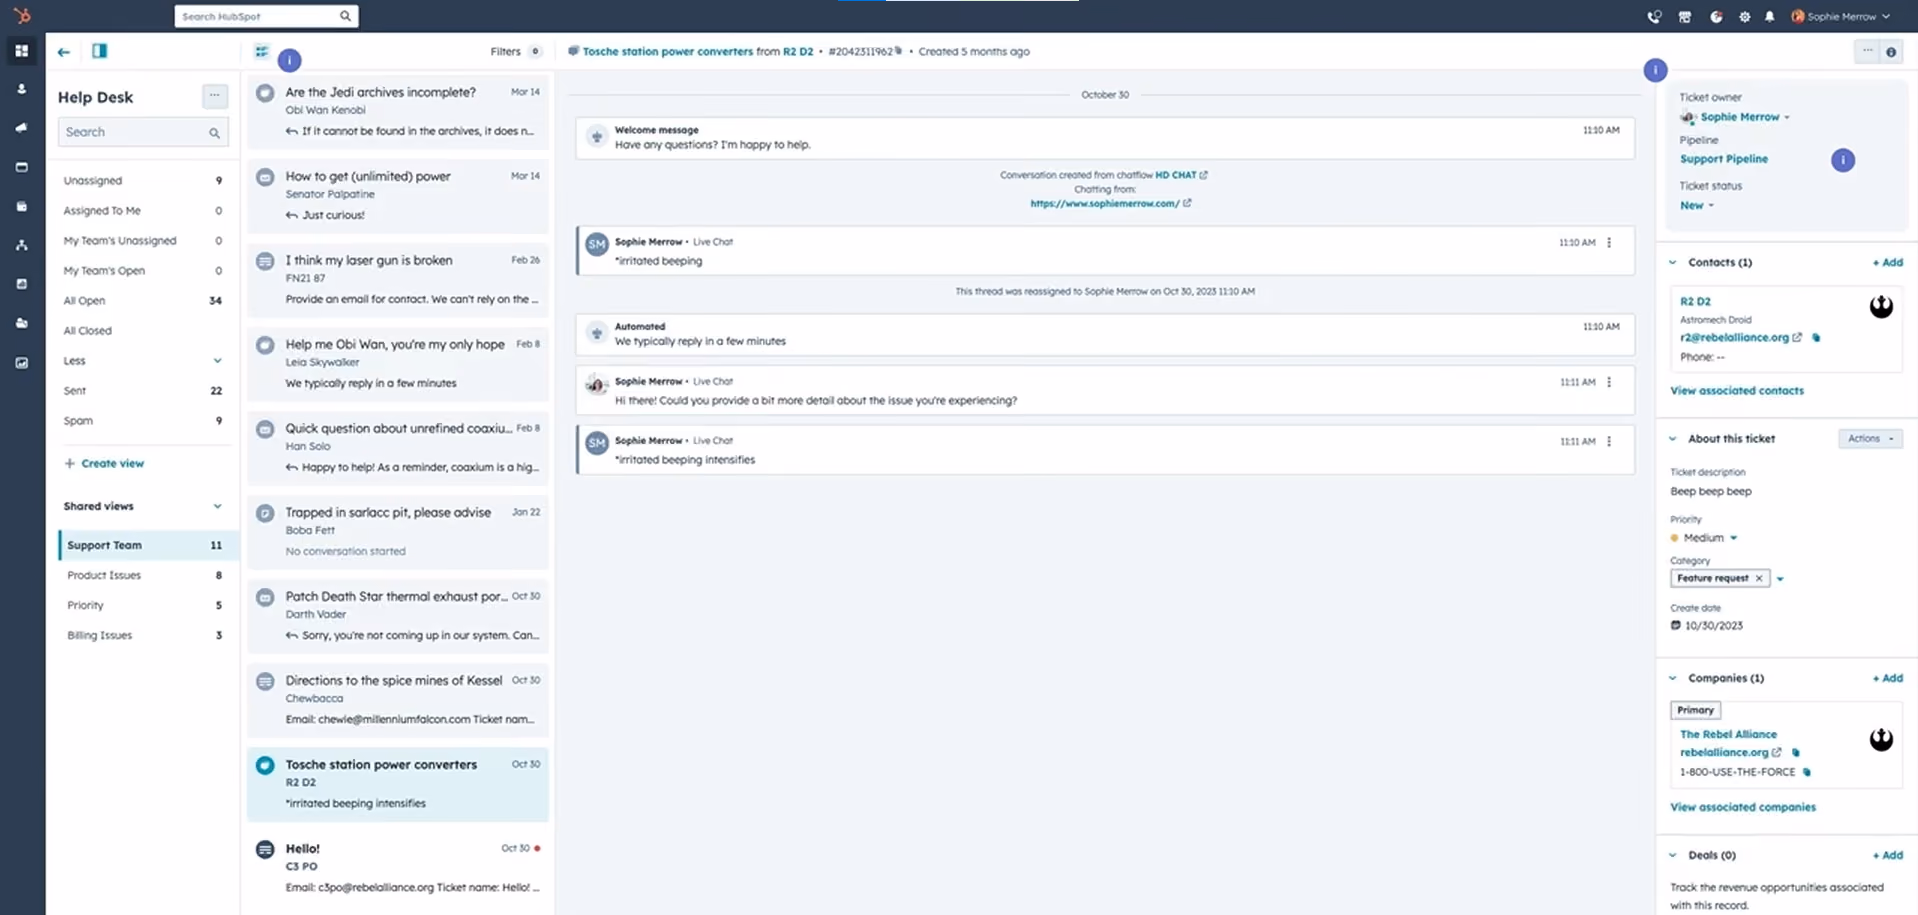Open options for '*irritated beeping' message

pos(1609,243)
